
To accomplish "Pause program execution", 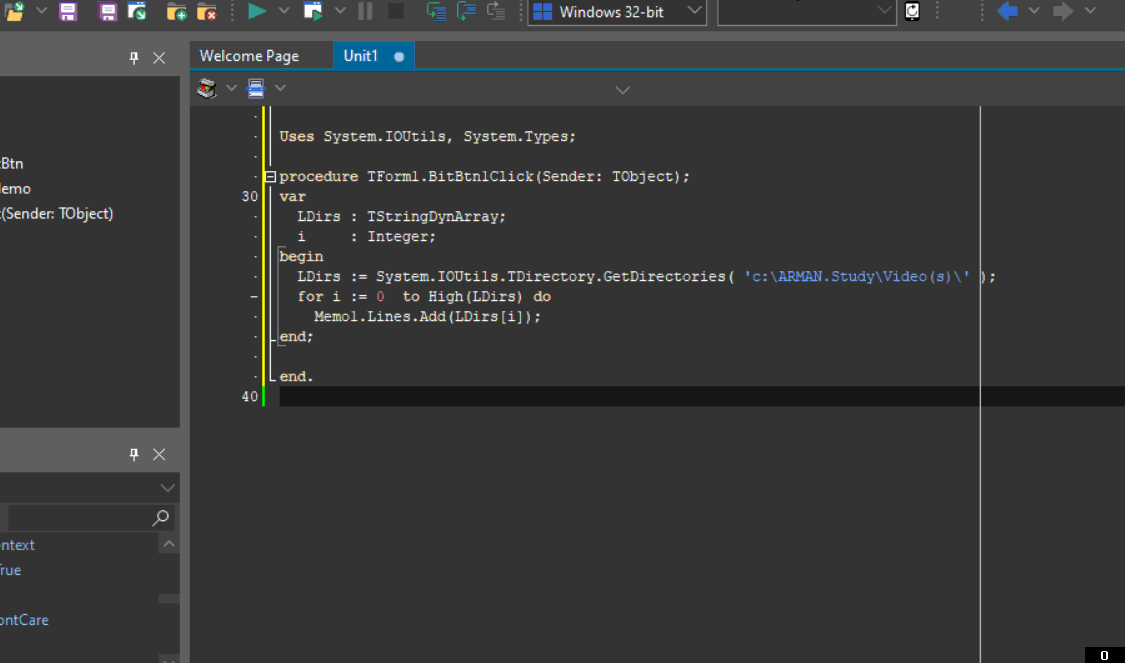I will coord(365,11).
